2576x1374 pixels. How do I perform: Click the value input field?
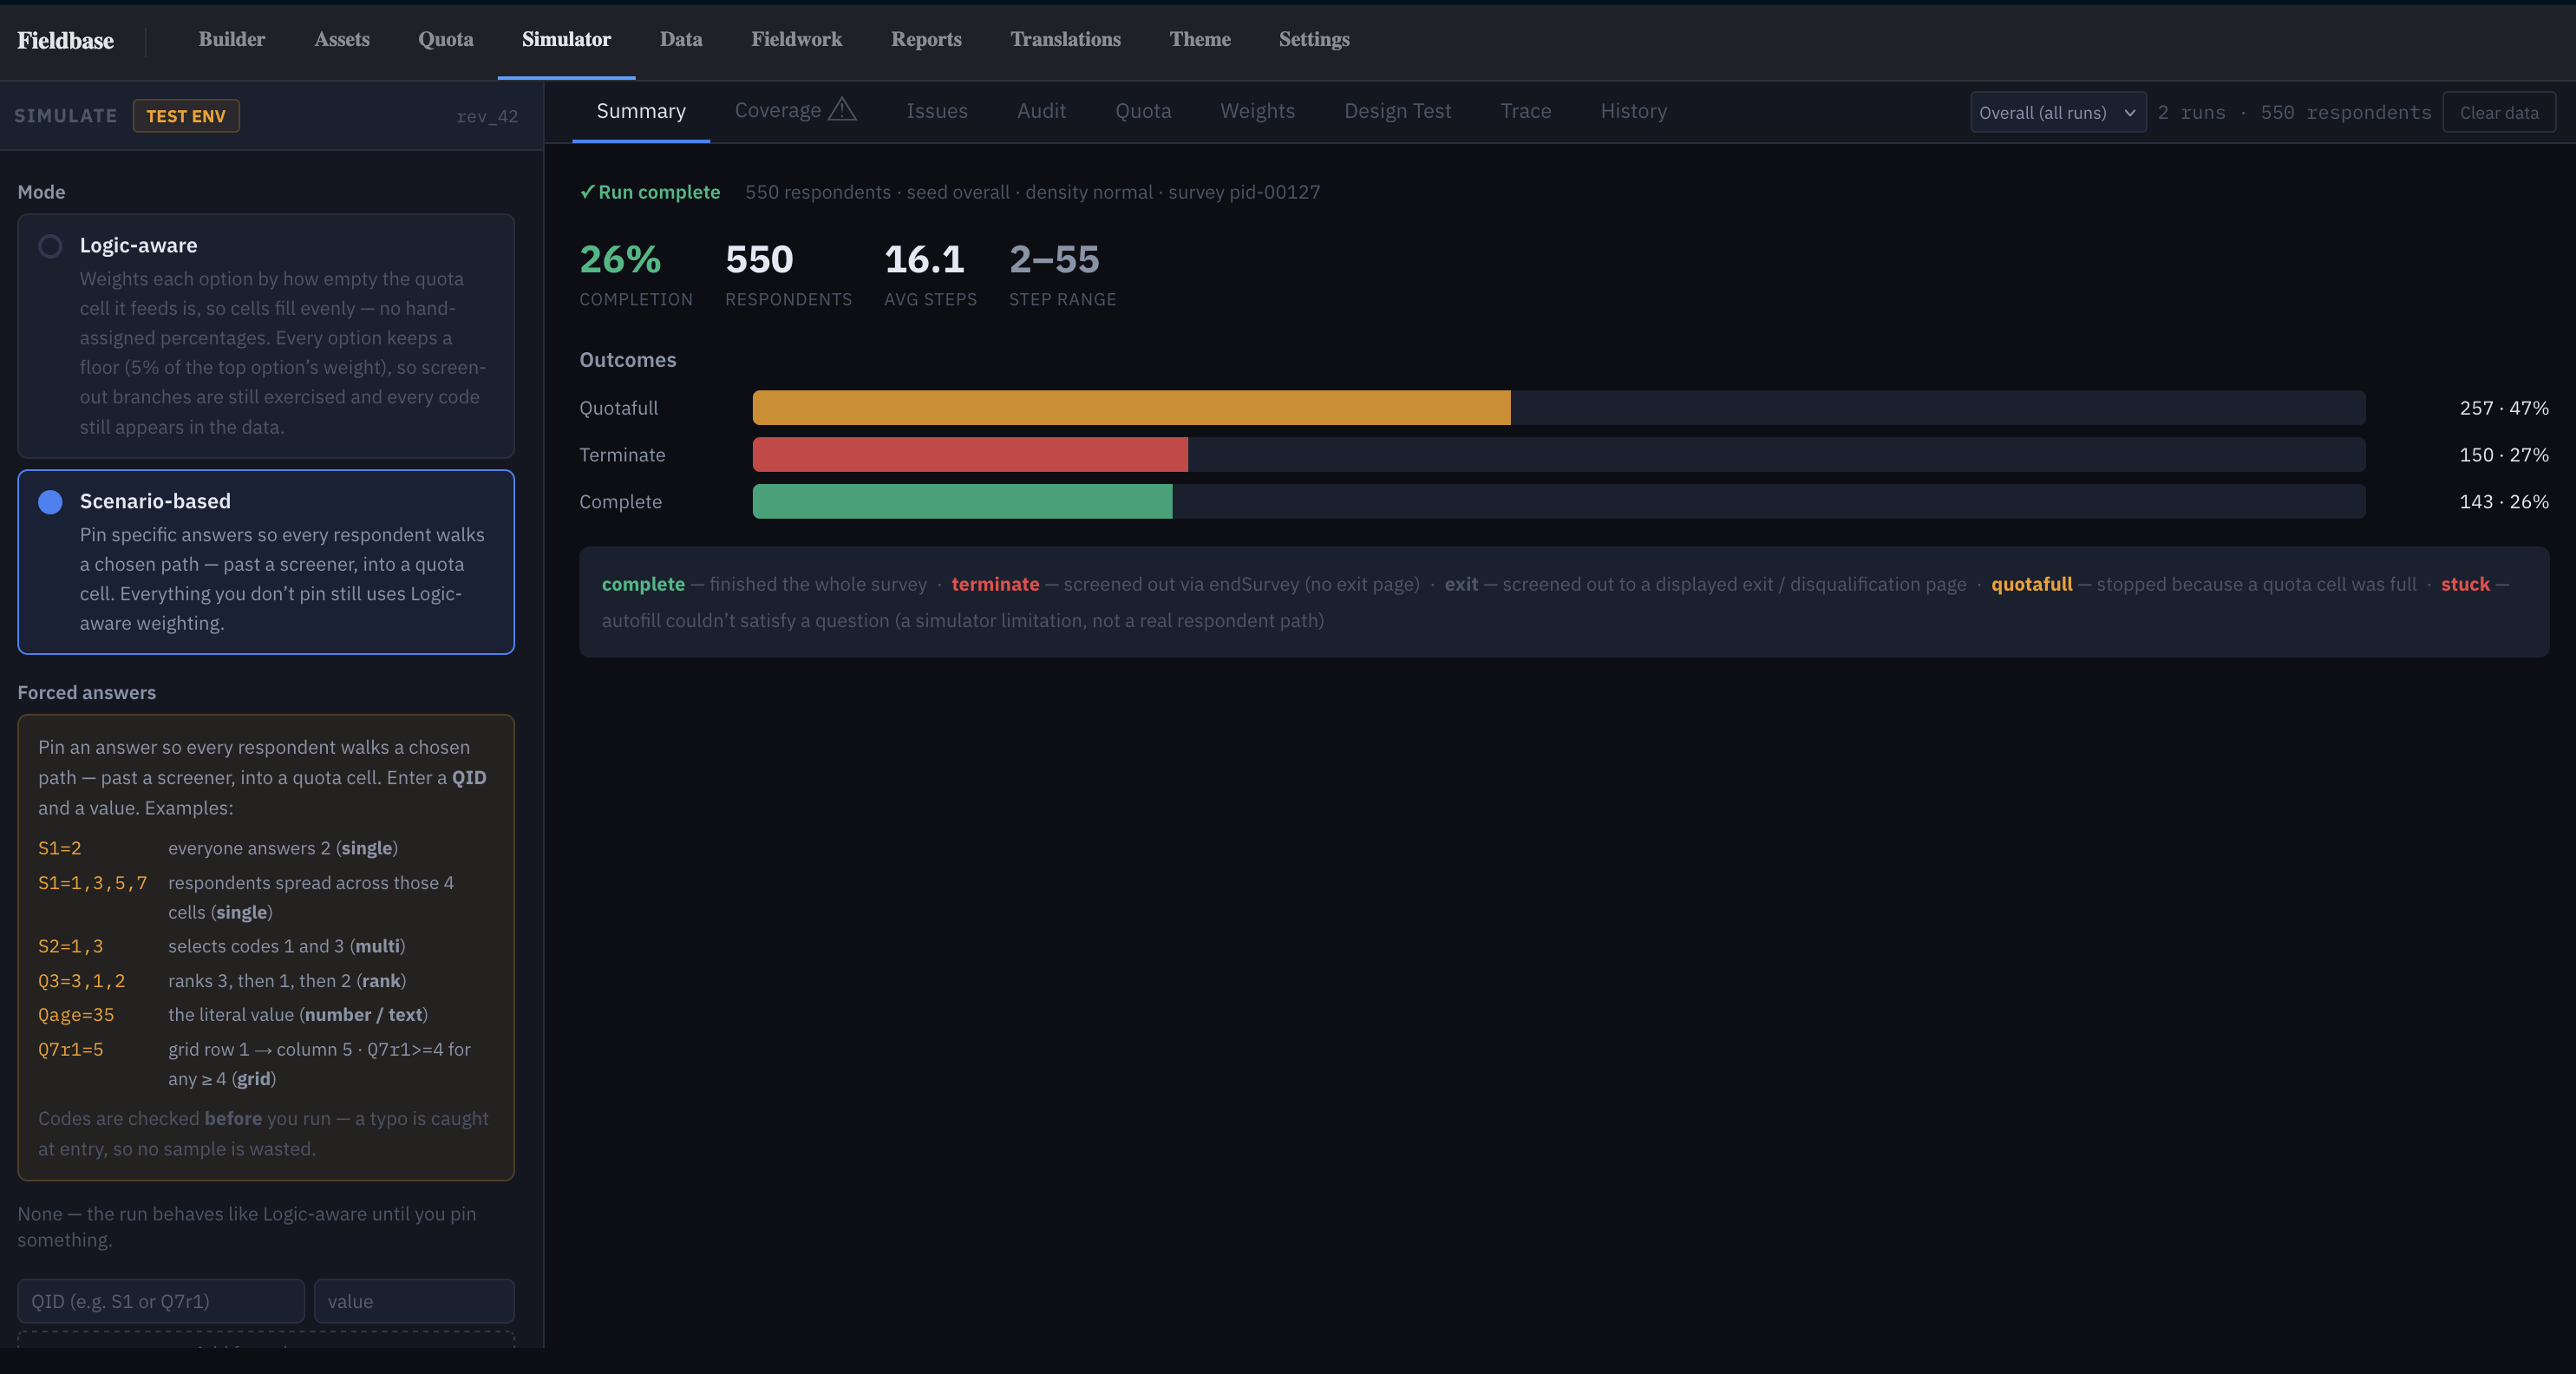point(414,1301)
